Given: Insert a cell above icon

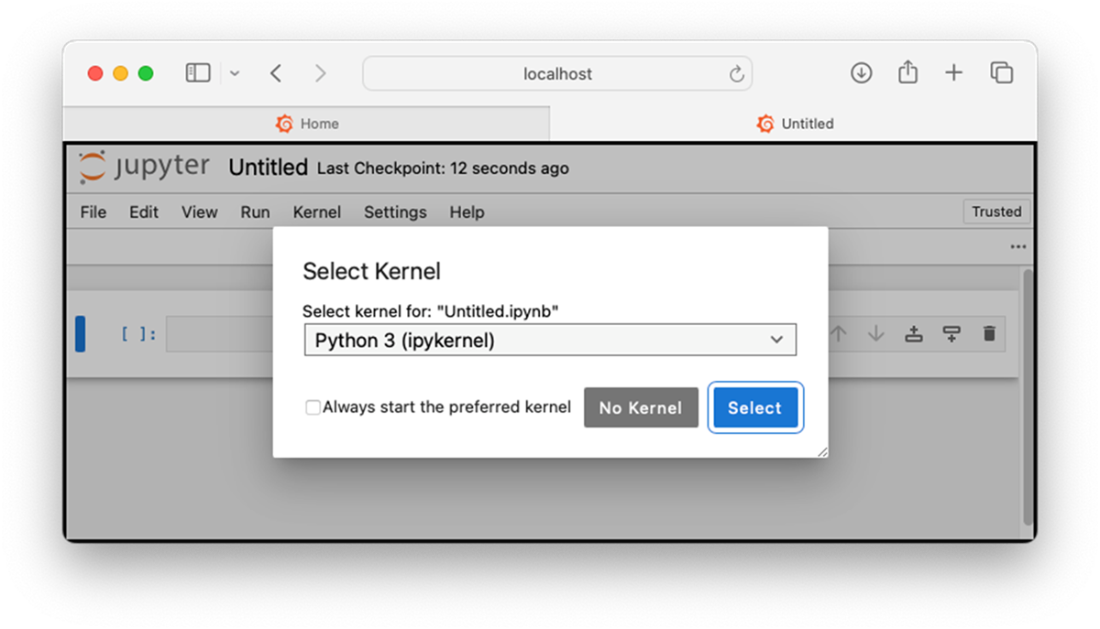Looking at the screenshot, I should [913, 334].
